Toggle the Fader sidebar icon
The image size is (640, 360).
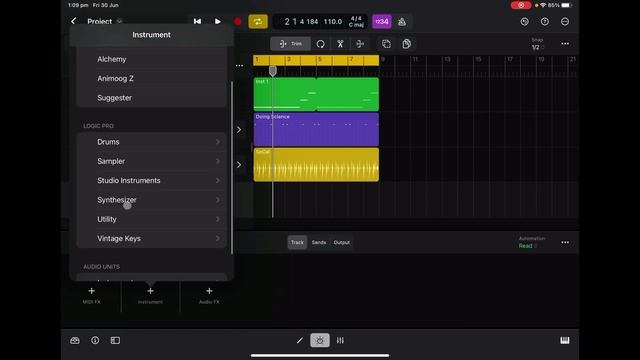[x=115, y=340]
